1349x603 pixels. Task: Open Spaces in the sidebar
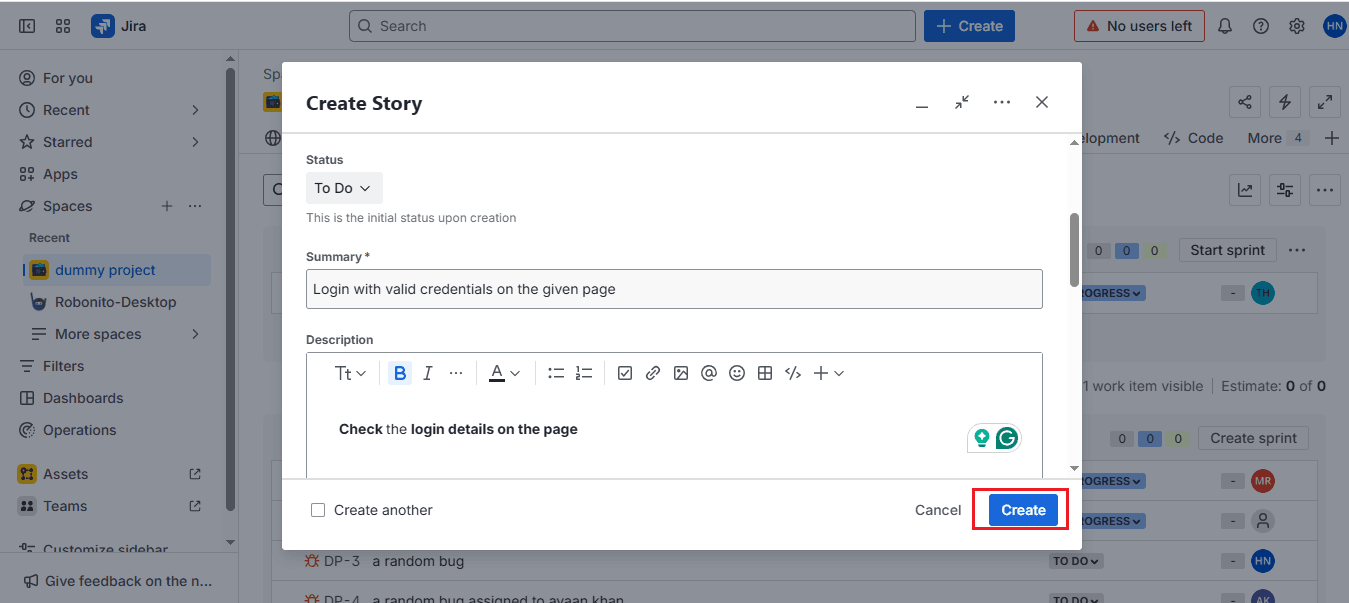(x=68, y=206)
